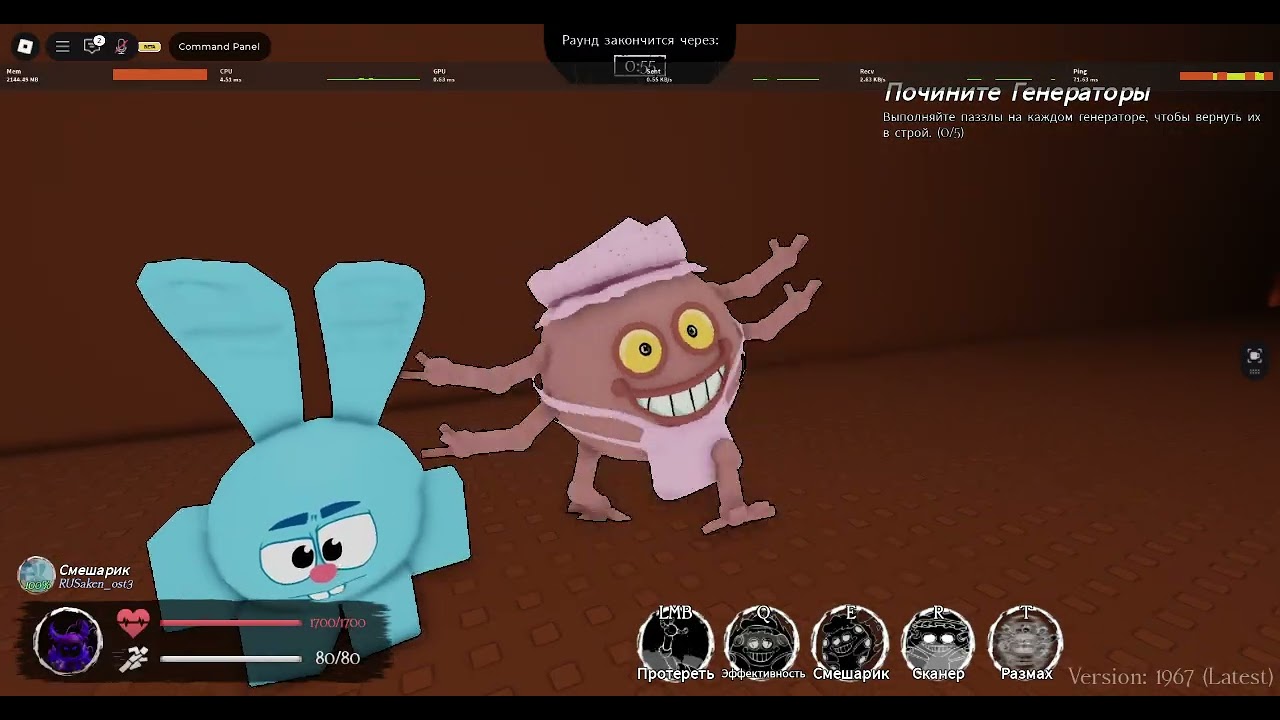Click the Version: 1967 (Latest) text
1280x720 pixels.
pyautogui.click(x=1170, y=677)
